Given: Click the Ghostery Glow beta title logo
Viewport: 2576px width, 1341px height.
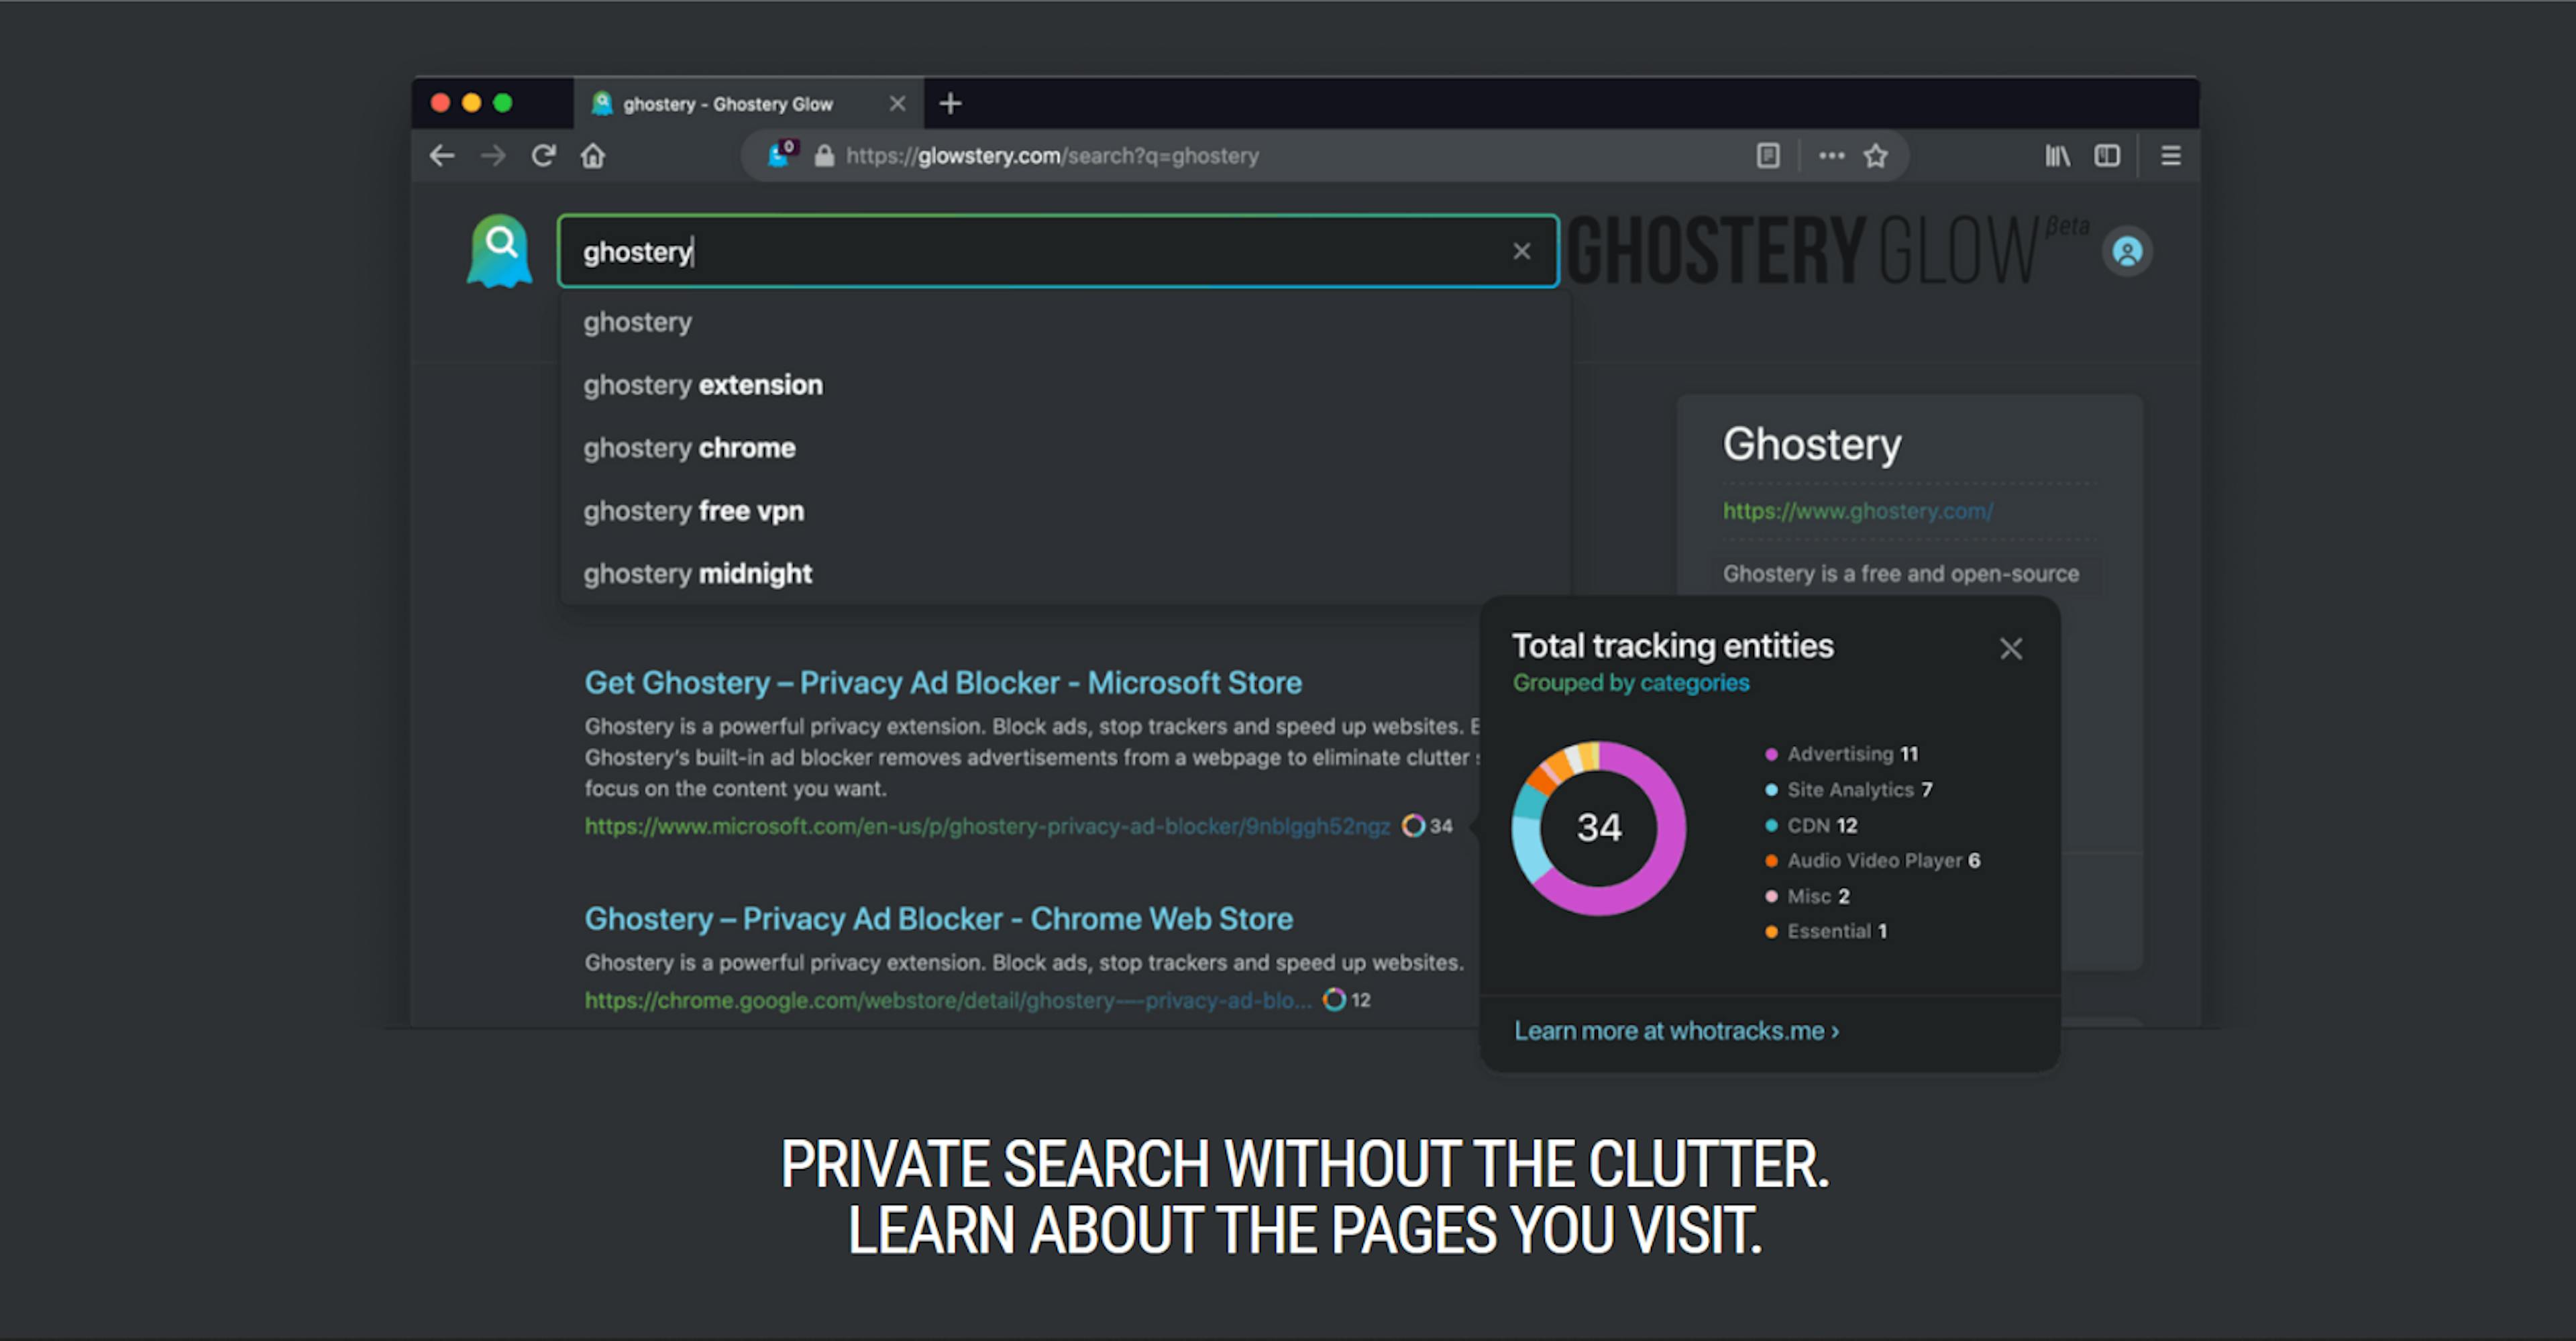Looking at the screenshot, I should (x=1828, y=250).
